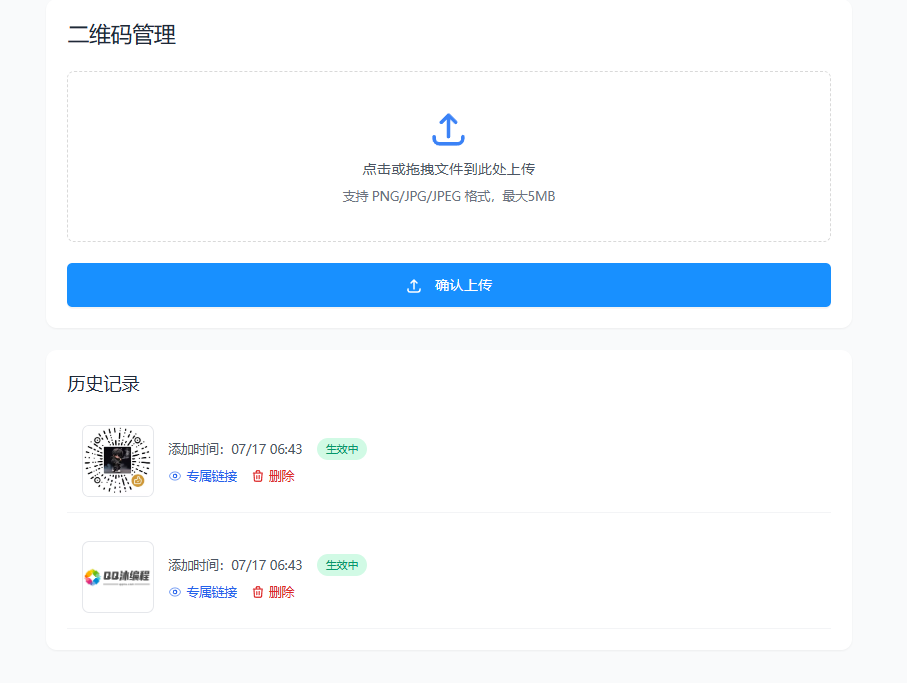The image size is (907, 683).
Task: Open the QQ沐编程 logo thumbnail
Action: point(118,577)
